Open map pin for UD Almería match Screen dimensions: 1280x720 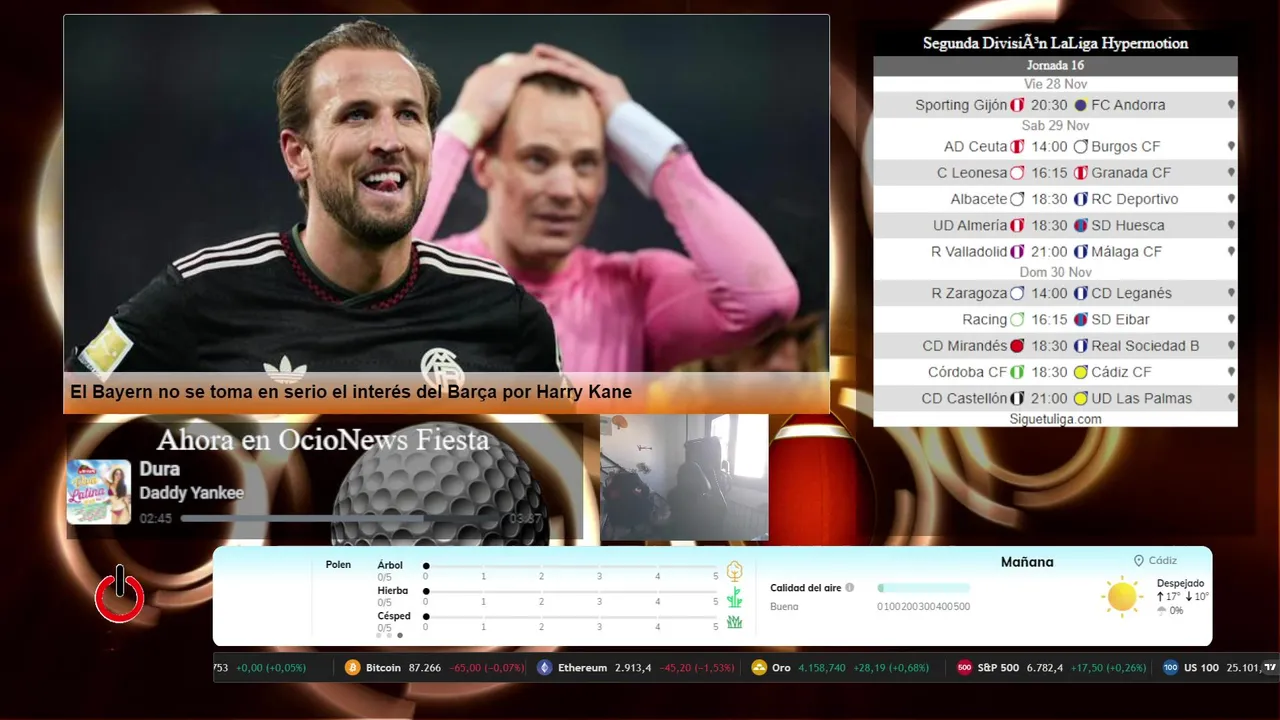tap(1231, 225)
